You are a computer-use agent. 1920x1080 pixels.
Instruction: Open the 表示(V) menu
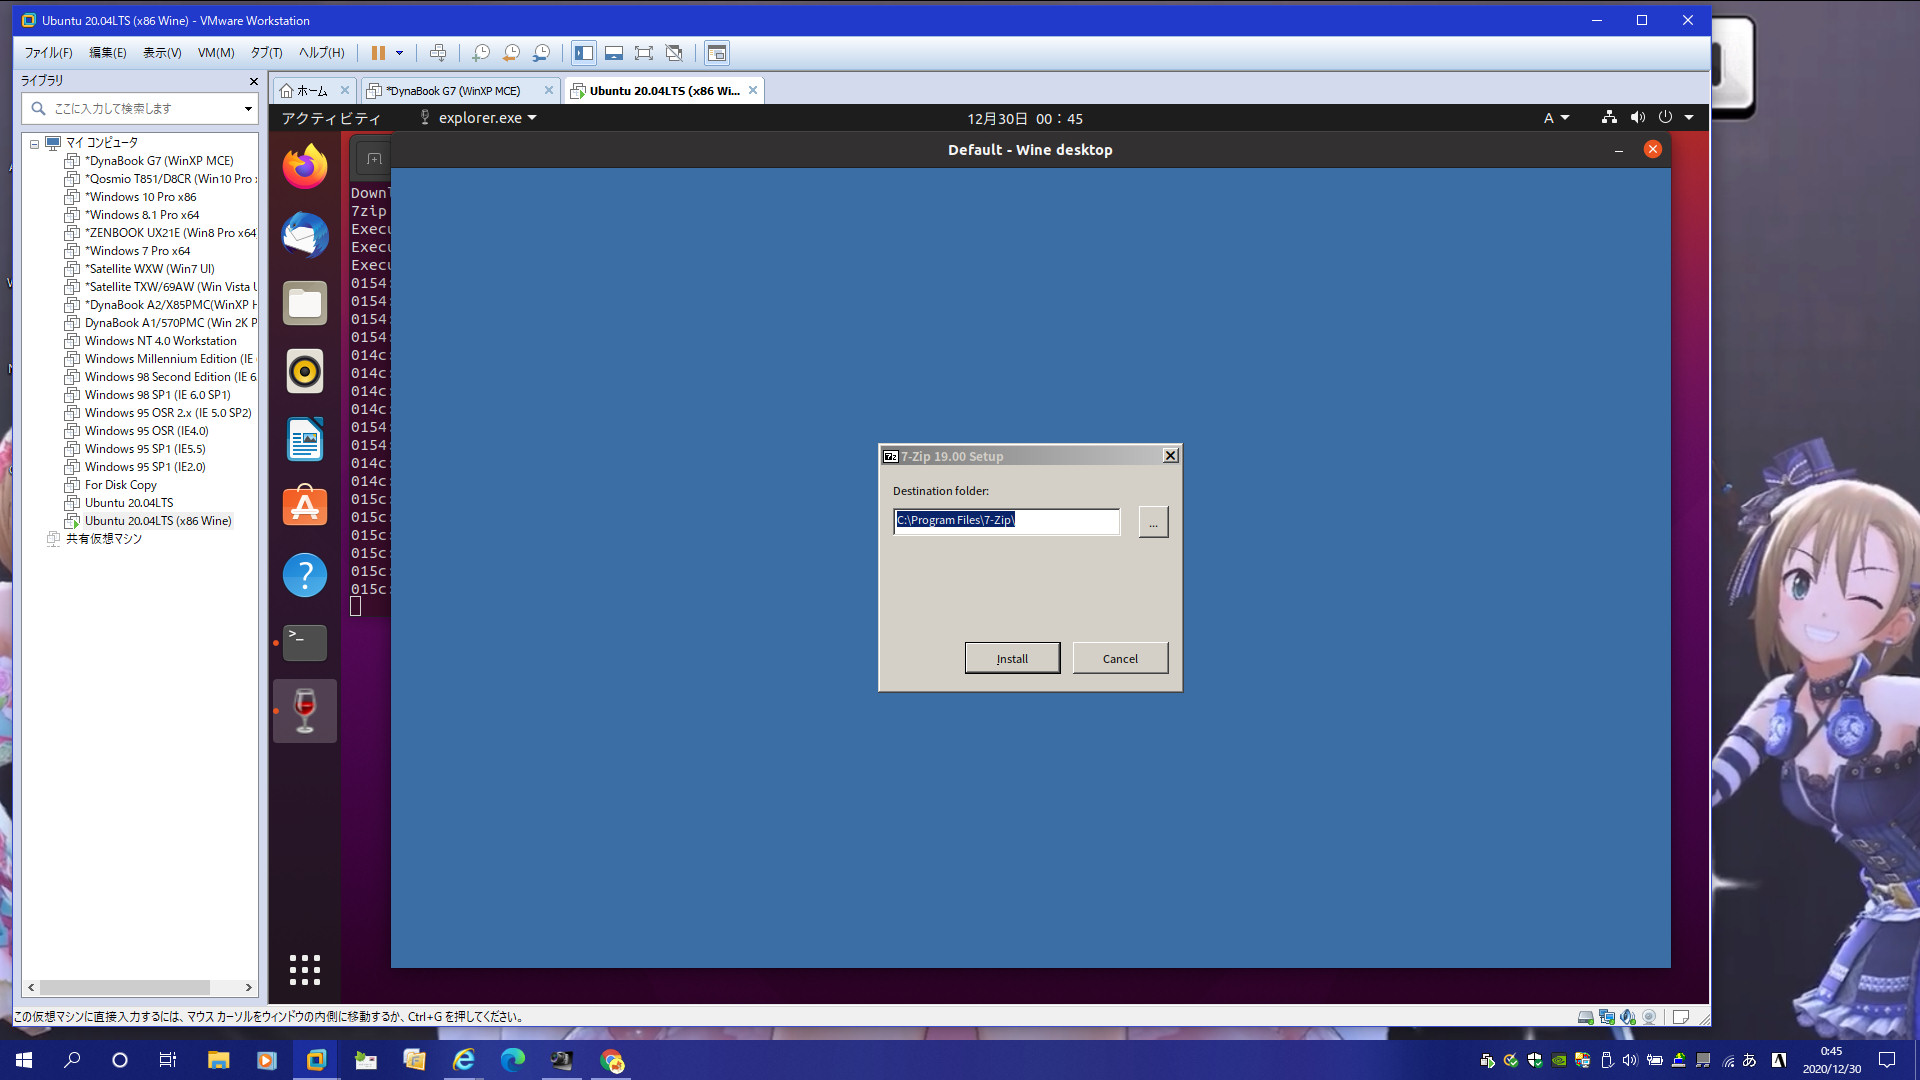click(x=162, y=53)
